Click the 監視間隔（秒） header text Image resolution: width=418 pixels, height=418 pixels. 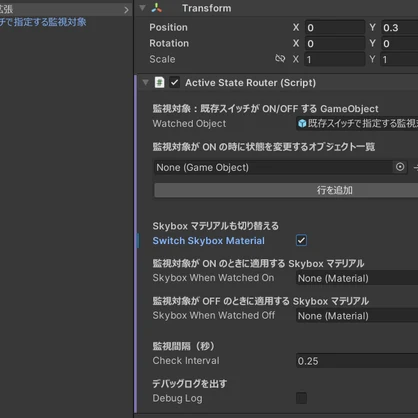coord(183,346)
